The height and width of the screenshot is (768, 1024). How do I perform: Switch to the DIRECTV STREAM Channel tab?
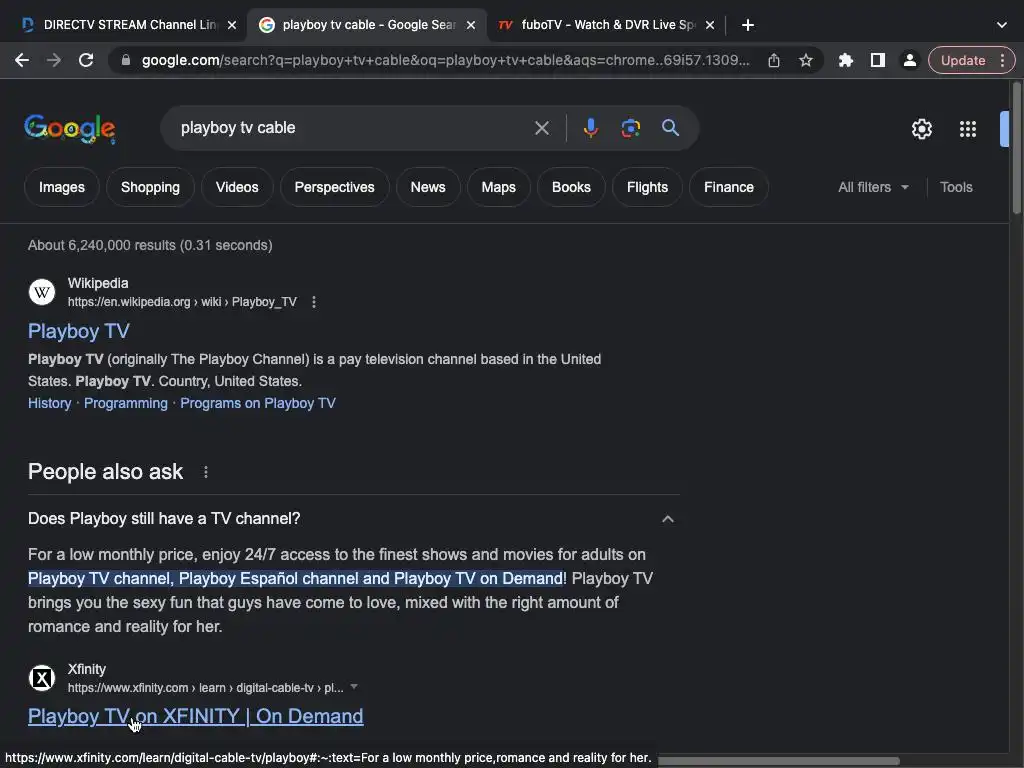pyautogui.click(x=129, y=25)
